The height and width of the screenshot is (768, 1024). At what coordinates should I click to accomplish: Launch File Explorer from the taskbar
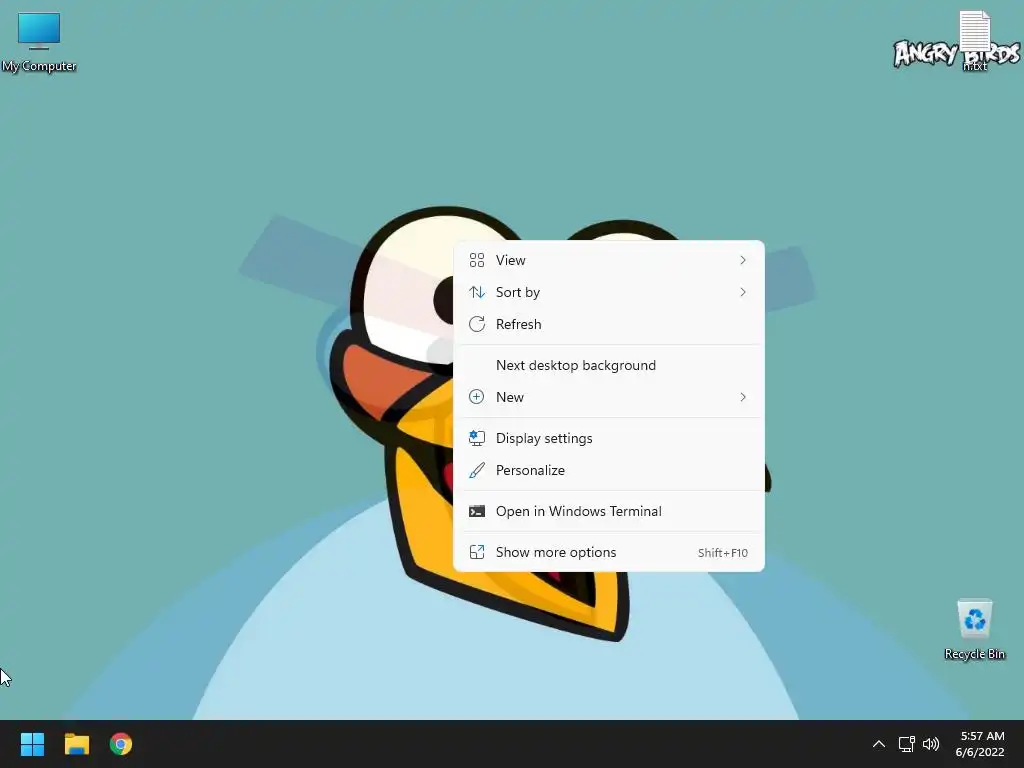(76, 744)
